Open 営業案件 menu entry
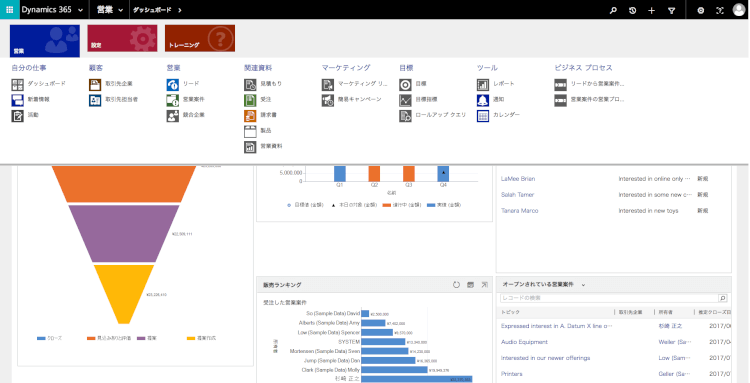Image resolution: width=750 pixels, height=383 pixels. click(186, 99)
